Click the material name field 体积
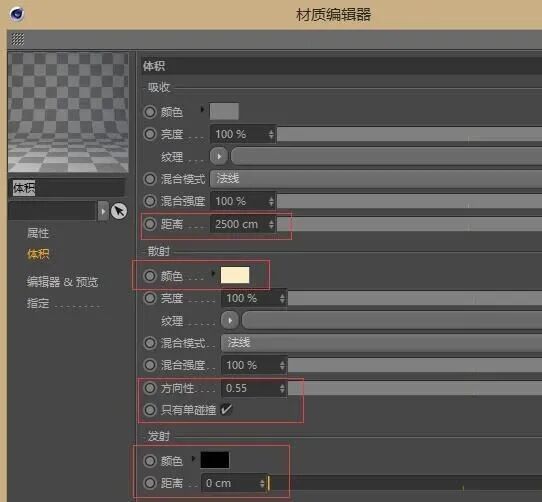 click(x=66, y=188)
